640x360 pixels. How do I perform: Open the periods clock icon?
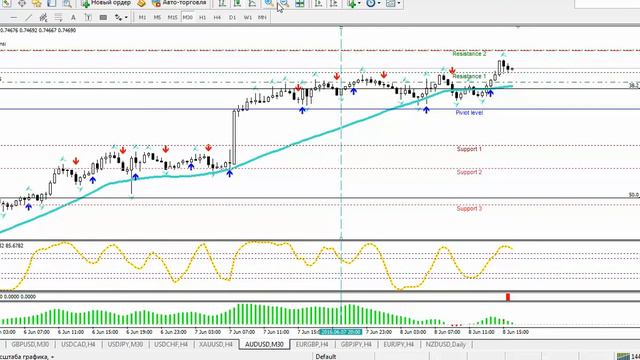click(x=371, y=3)
